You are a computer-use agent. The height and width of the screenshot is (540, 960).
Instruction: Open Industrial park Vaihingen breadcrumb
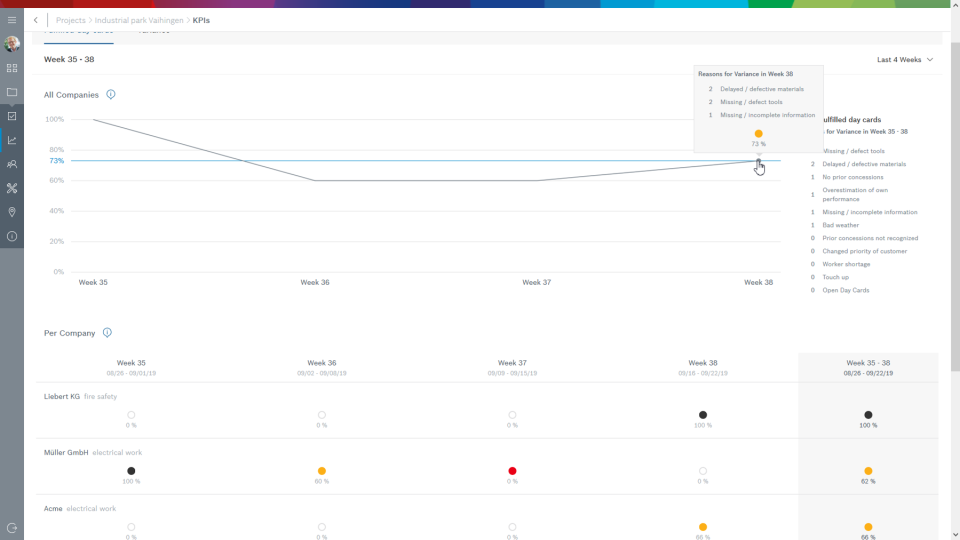tap(139, 20)
